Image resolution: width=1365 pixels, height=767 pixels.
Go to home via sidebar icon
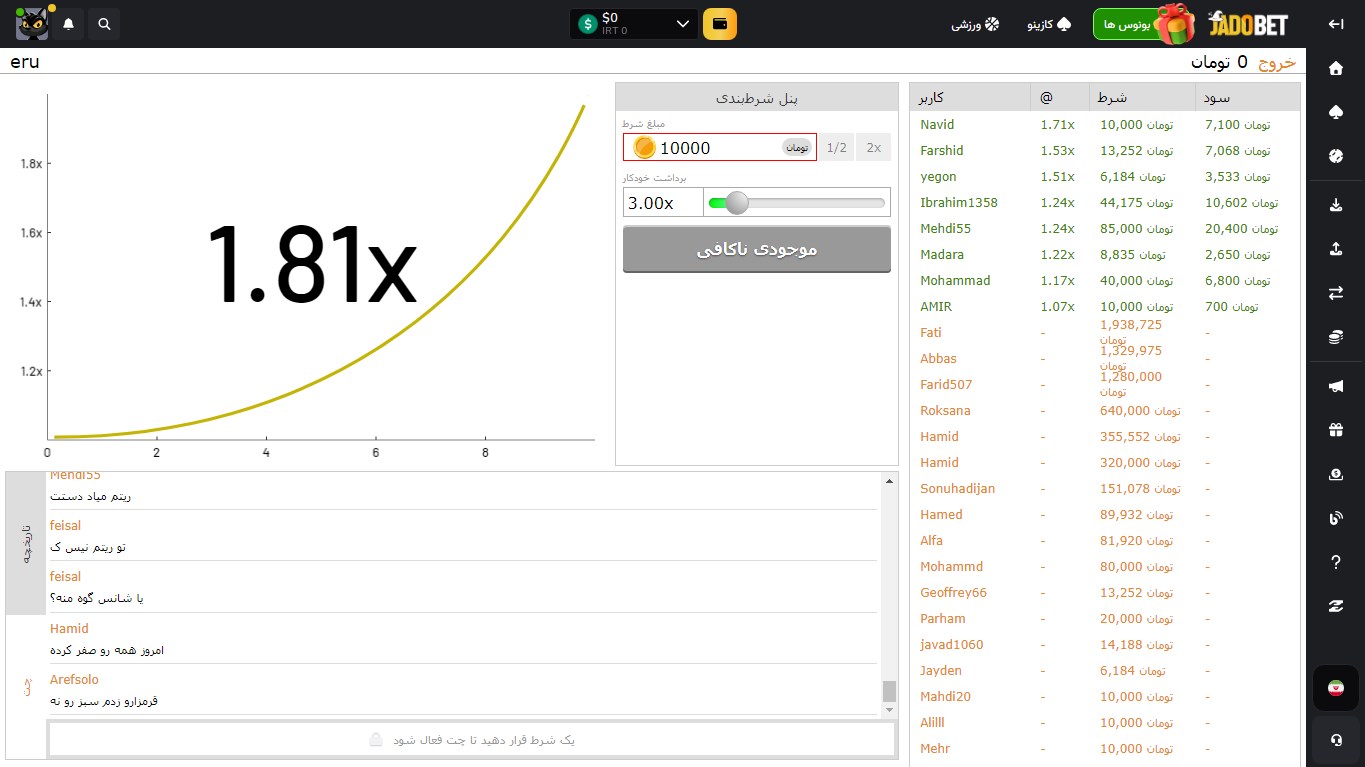coord(1335,69)
